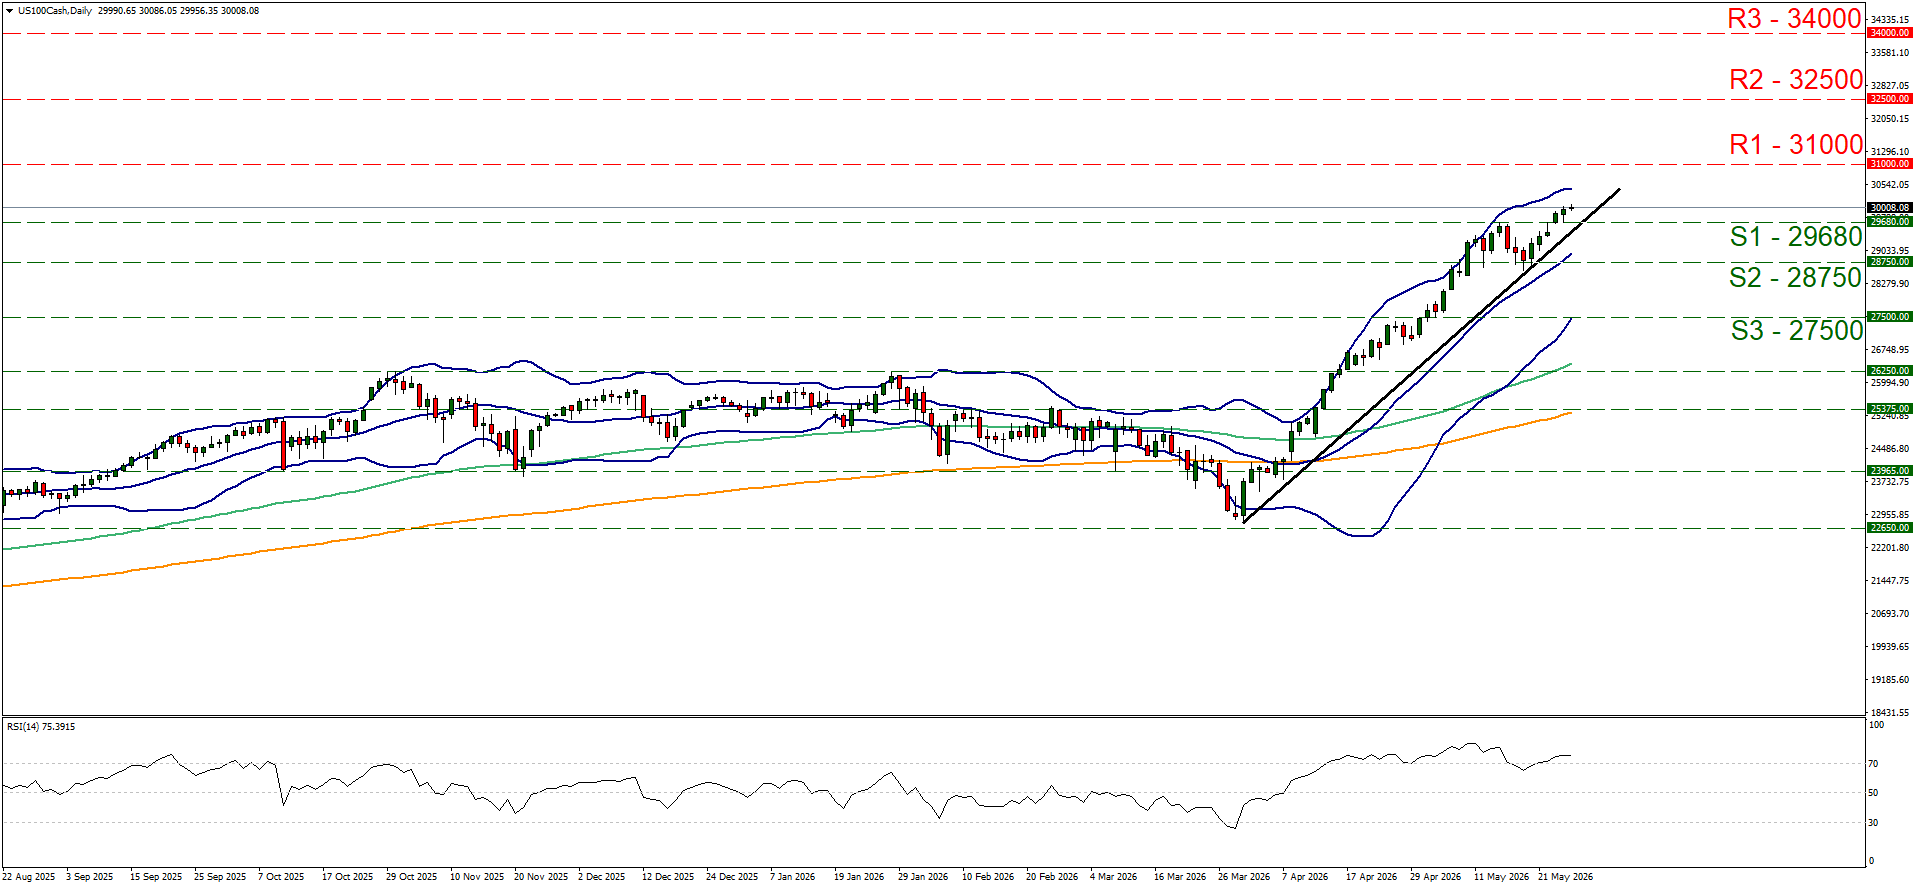Click the 2 Dec 2025 date label
The image size is (1916, 888).
tap(601, 877)
